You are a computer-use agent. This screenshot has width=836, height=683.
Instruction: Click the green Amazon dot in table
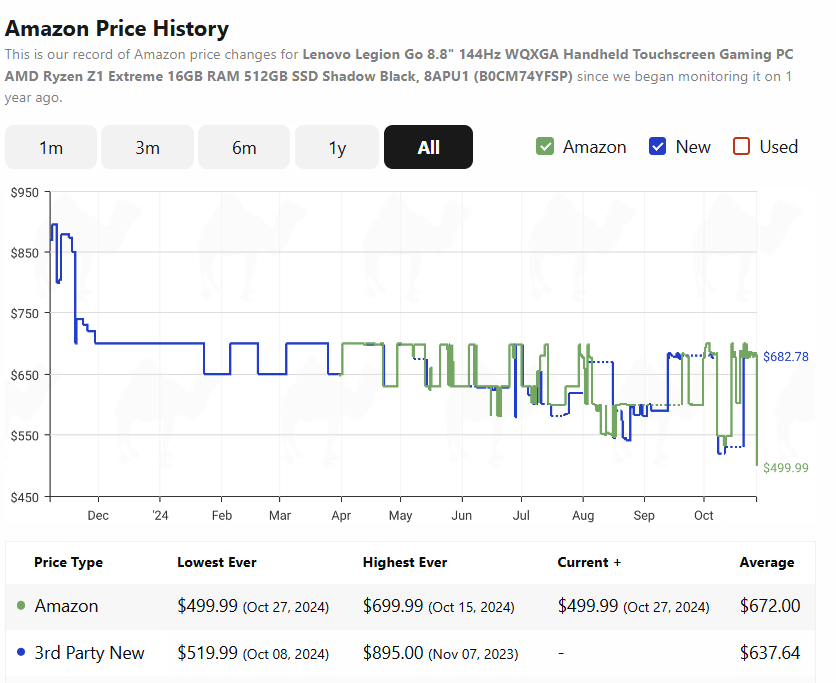pyautogui.click(x=21, y=606)
